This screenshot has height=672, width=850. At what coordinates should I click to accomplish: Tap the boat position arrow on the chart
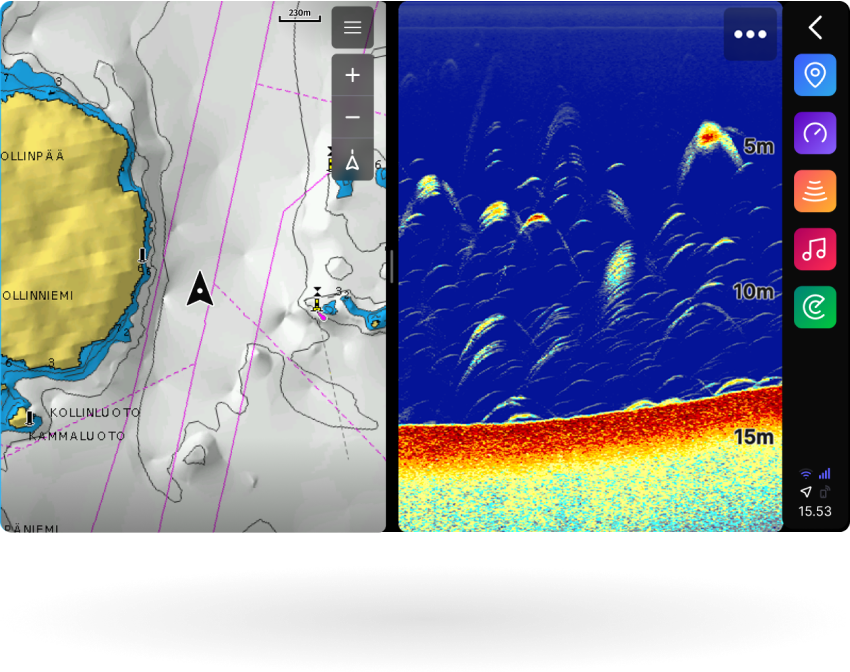pos(201,289)
